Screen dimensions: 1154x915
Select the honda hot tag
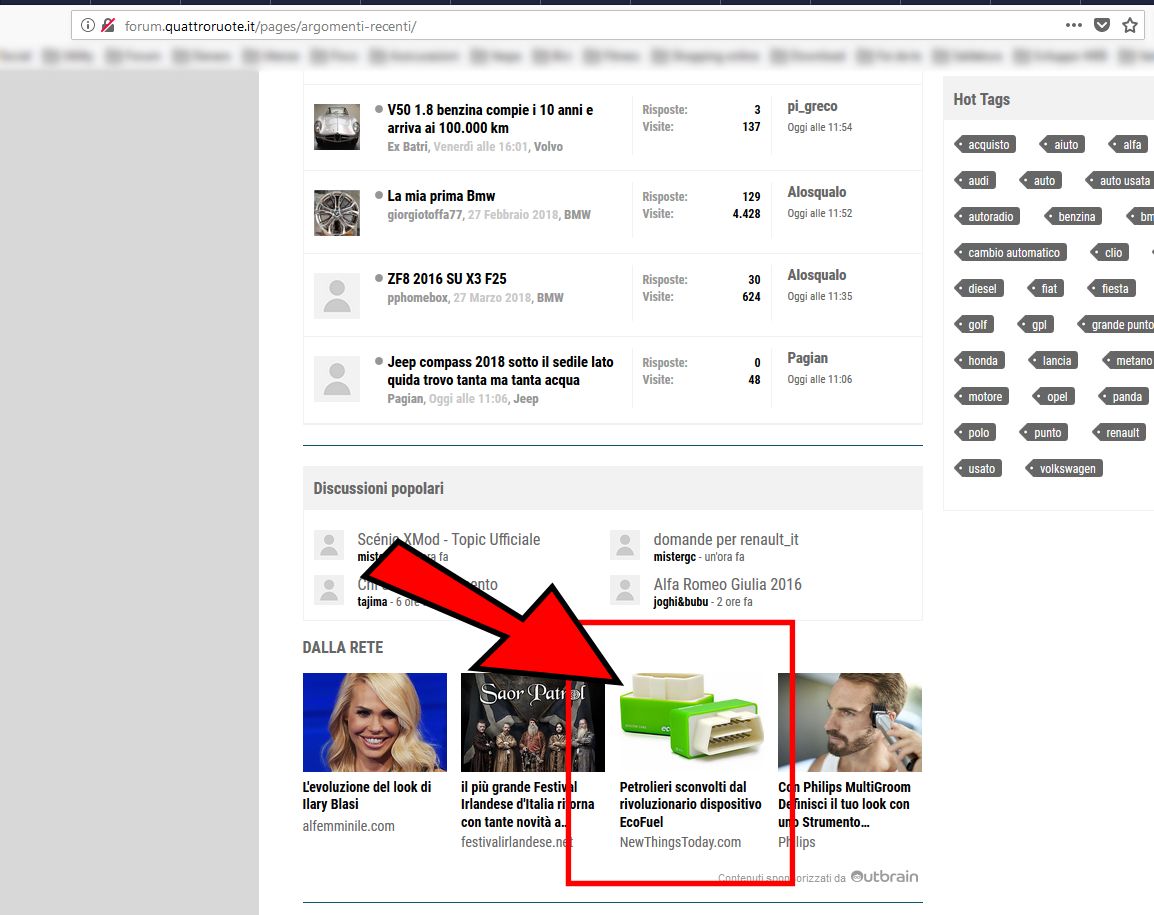(980, 361)
